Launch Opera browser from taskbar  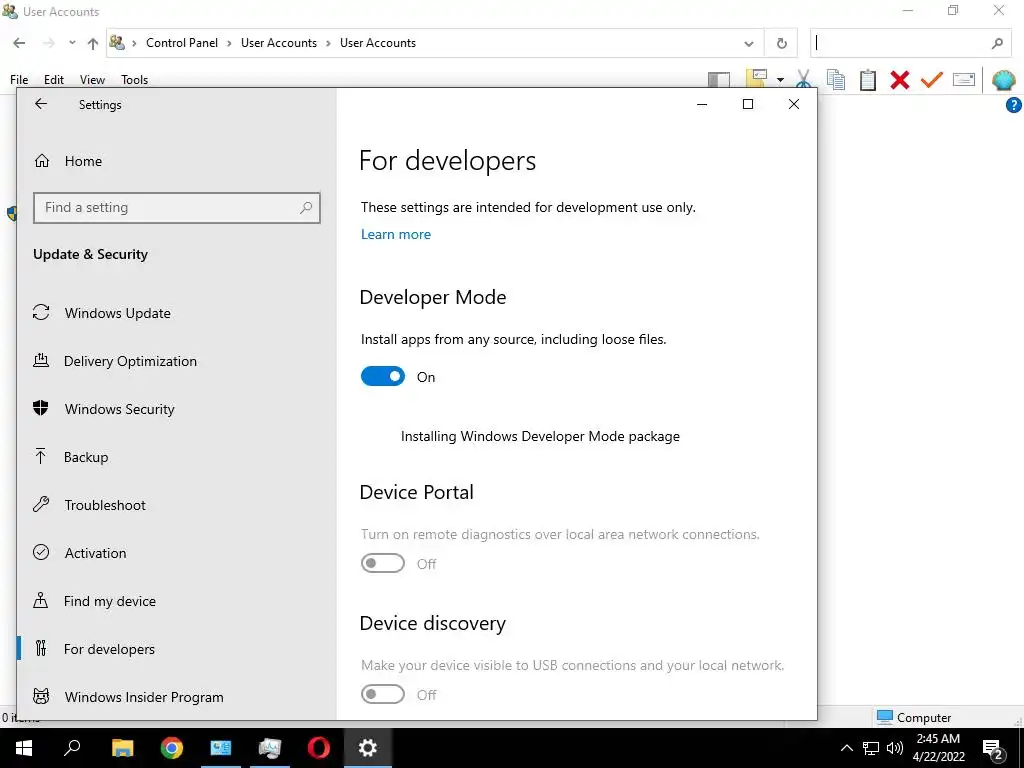[319, 748]
